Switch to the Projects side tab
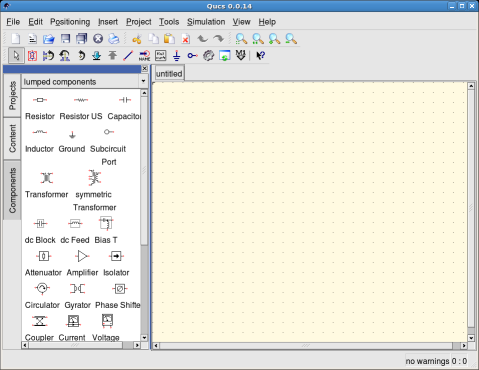Screen dimensions: 479x370 click(x=12, y=96)
